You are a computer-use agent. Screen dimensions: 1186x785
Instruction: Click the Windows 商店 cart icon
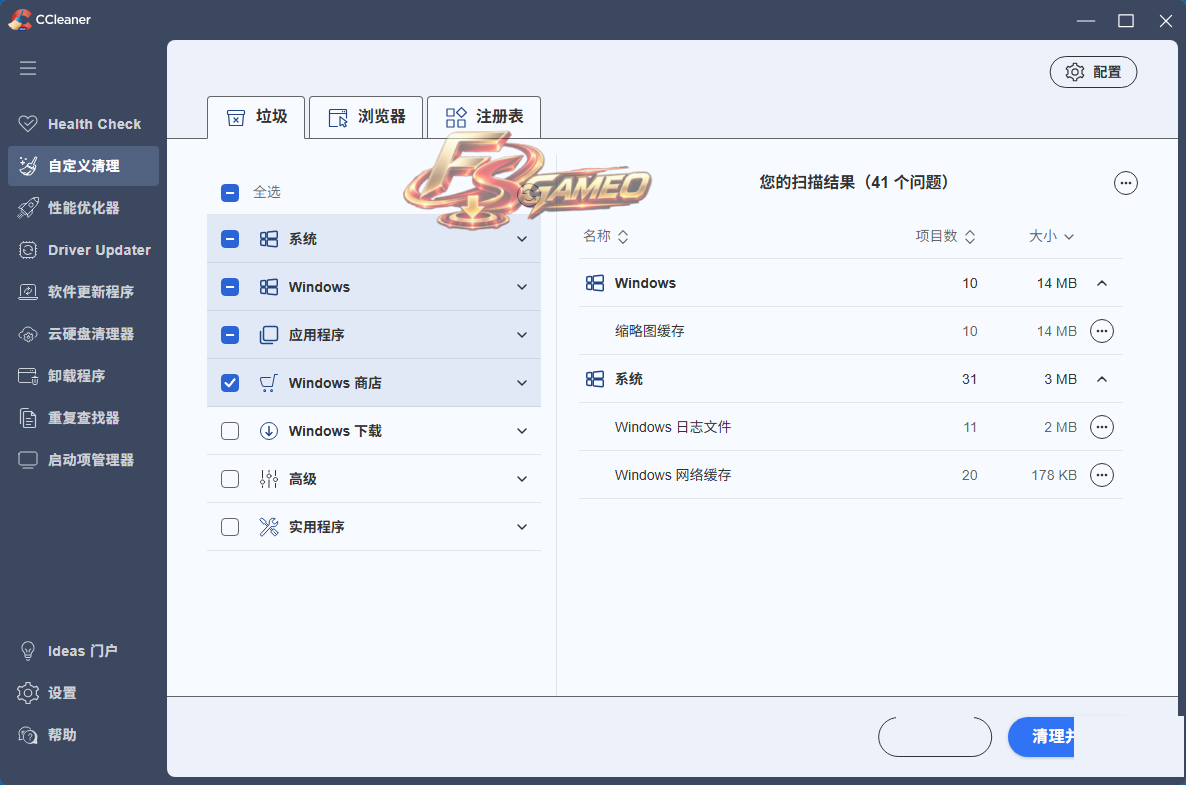point(269,383)
